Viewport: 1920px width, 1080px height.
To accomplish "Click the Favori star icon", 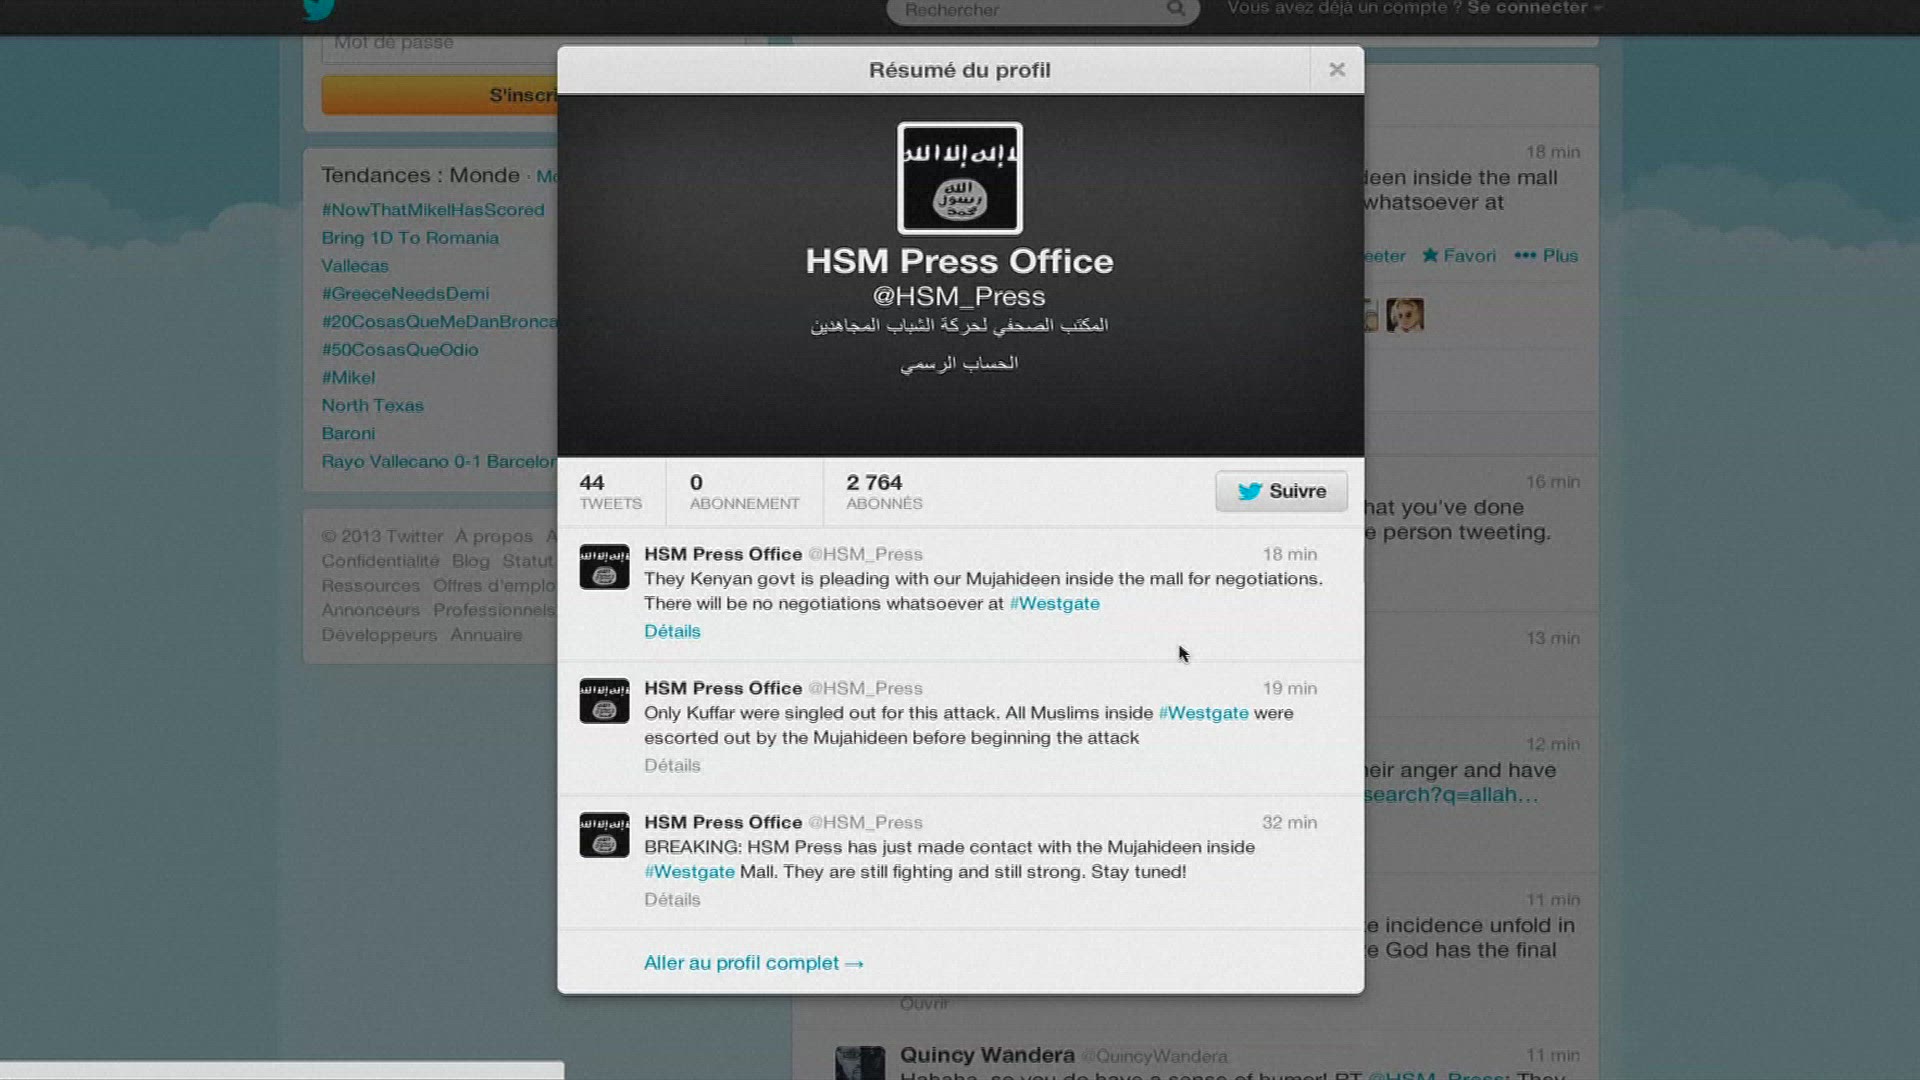I will [x=1431, y=255].
